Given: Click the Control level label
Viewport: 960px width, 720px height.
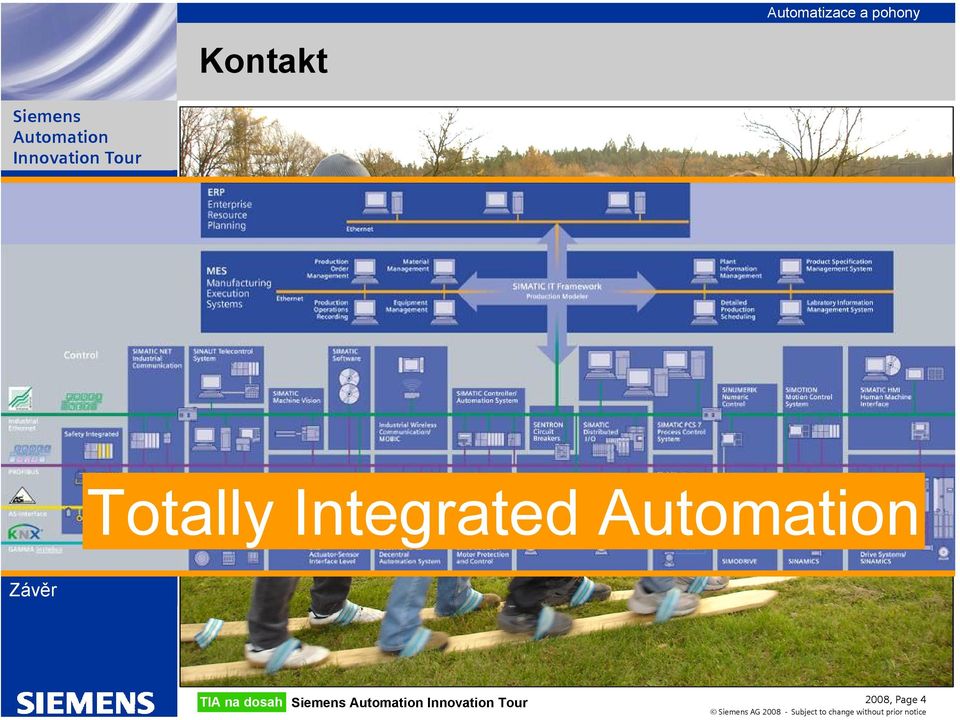Looking at the screenshot, I should (80, 354).
